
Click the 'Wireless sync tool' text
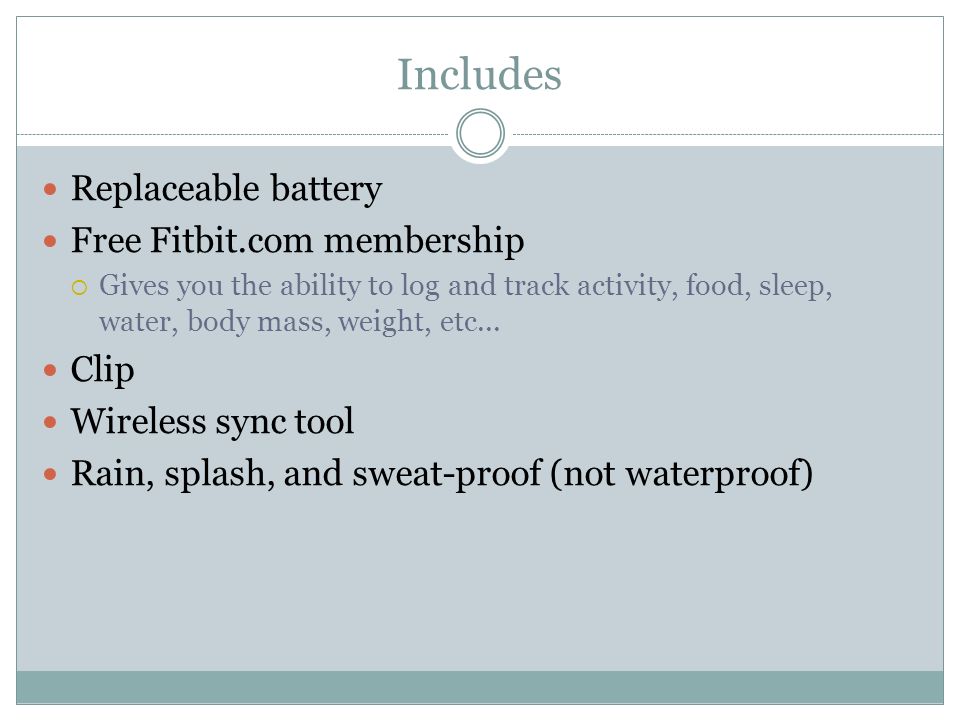[212, 422]
